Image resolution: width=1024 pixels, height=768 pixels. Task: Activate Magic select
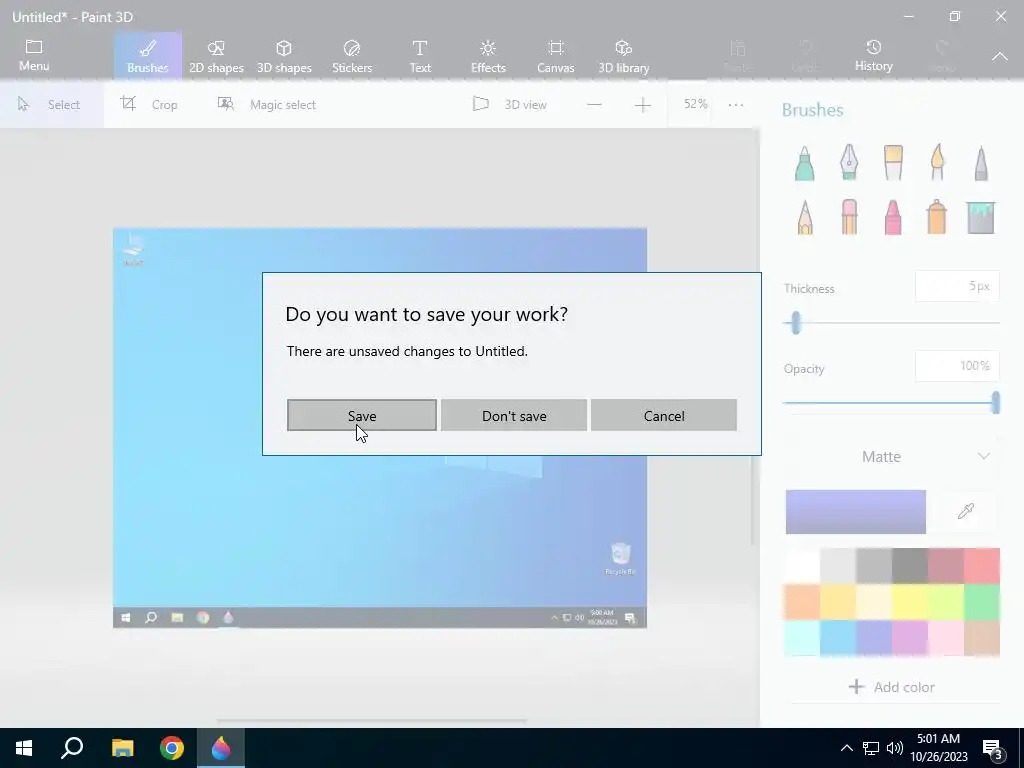point(266,104)
